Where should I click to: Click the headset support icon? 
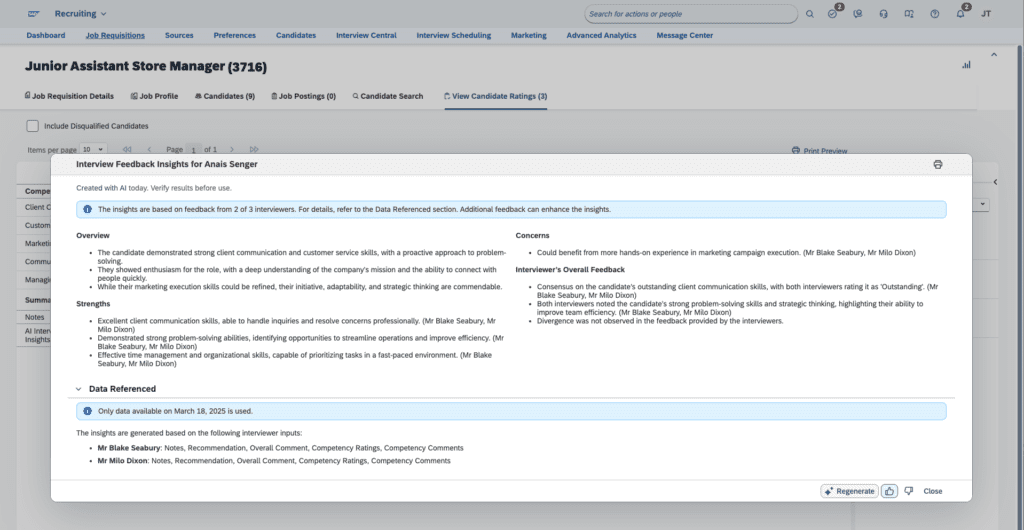884,14
